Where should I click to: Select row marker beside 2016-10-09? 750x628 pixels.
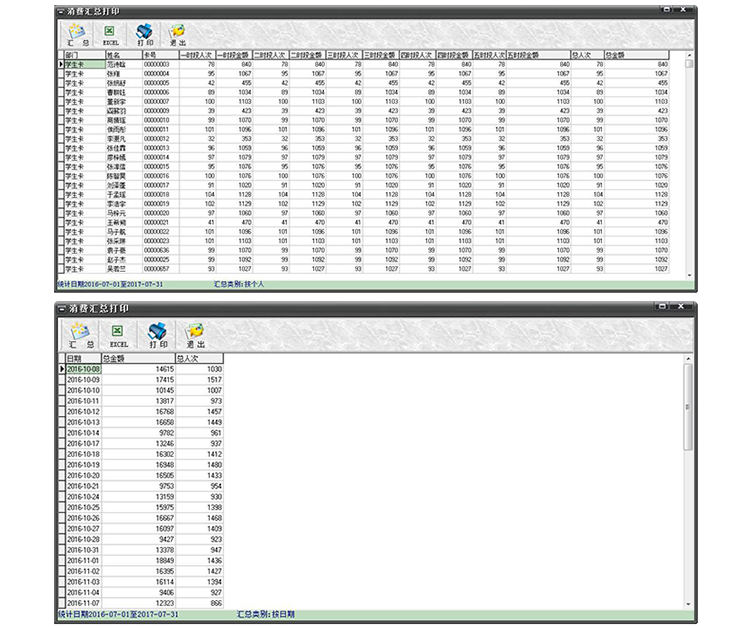coord(61,380)
